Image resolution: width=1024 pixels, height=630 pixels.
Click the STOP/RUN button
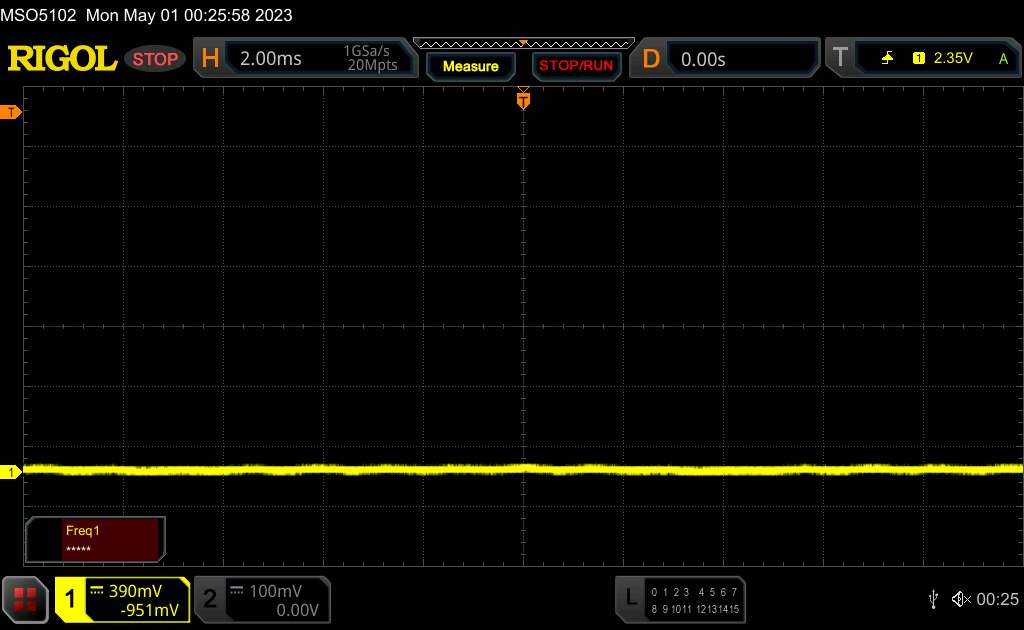point(576,66)
